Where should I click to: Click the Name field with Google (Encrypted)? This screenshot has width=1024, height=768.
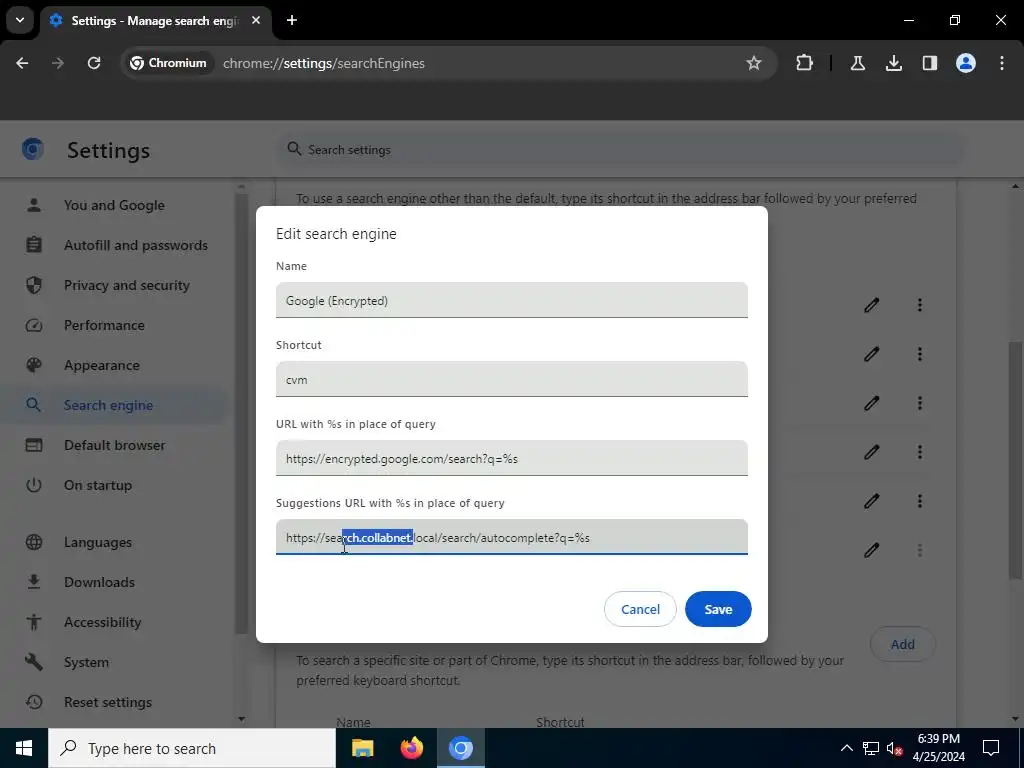click(x=511, y=300)
